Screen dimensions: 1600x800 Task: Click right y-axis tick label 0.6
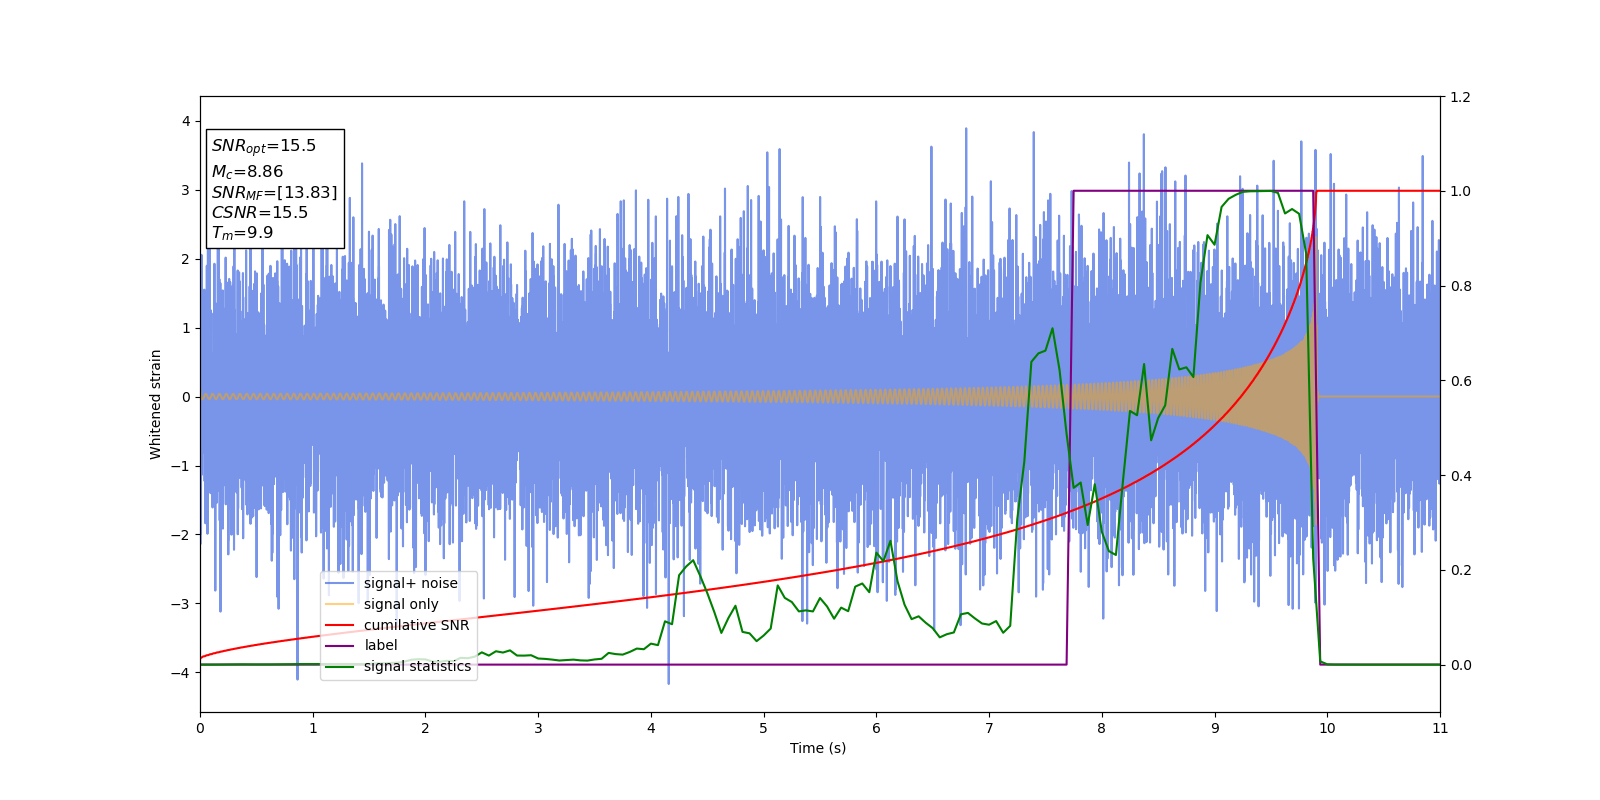(x=1460, y=381)
